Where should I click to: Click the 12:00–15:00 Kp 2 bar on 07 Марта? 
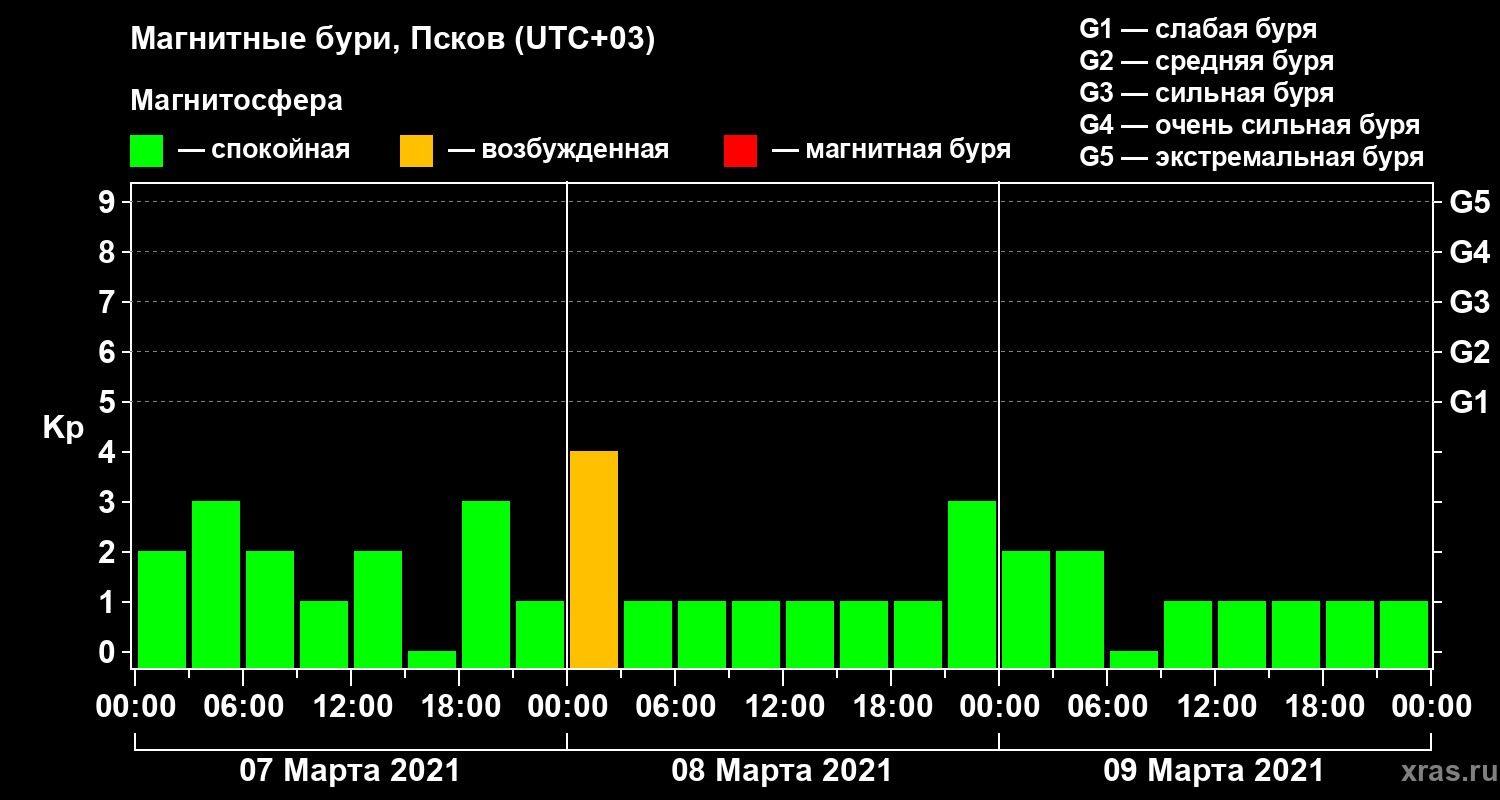[x=378, y=609]
